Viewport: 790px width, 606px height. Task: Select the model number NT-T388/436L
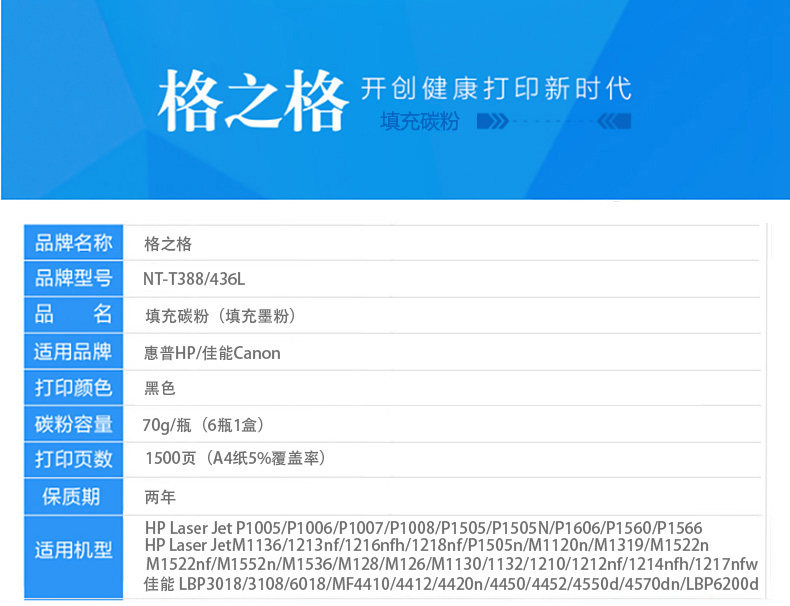pyautogui.click(x=194, y=279)
